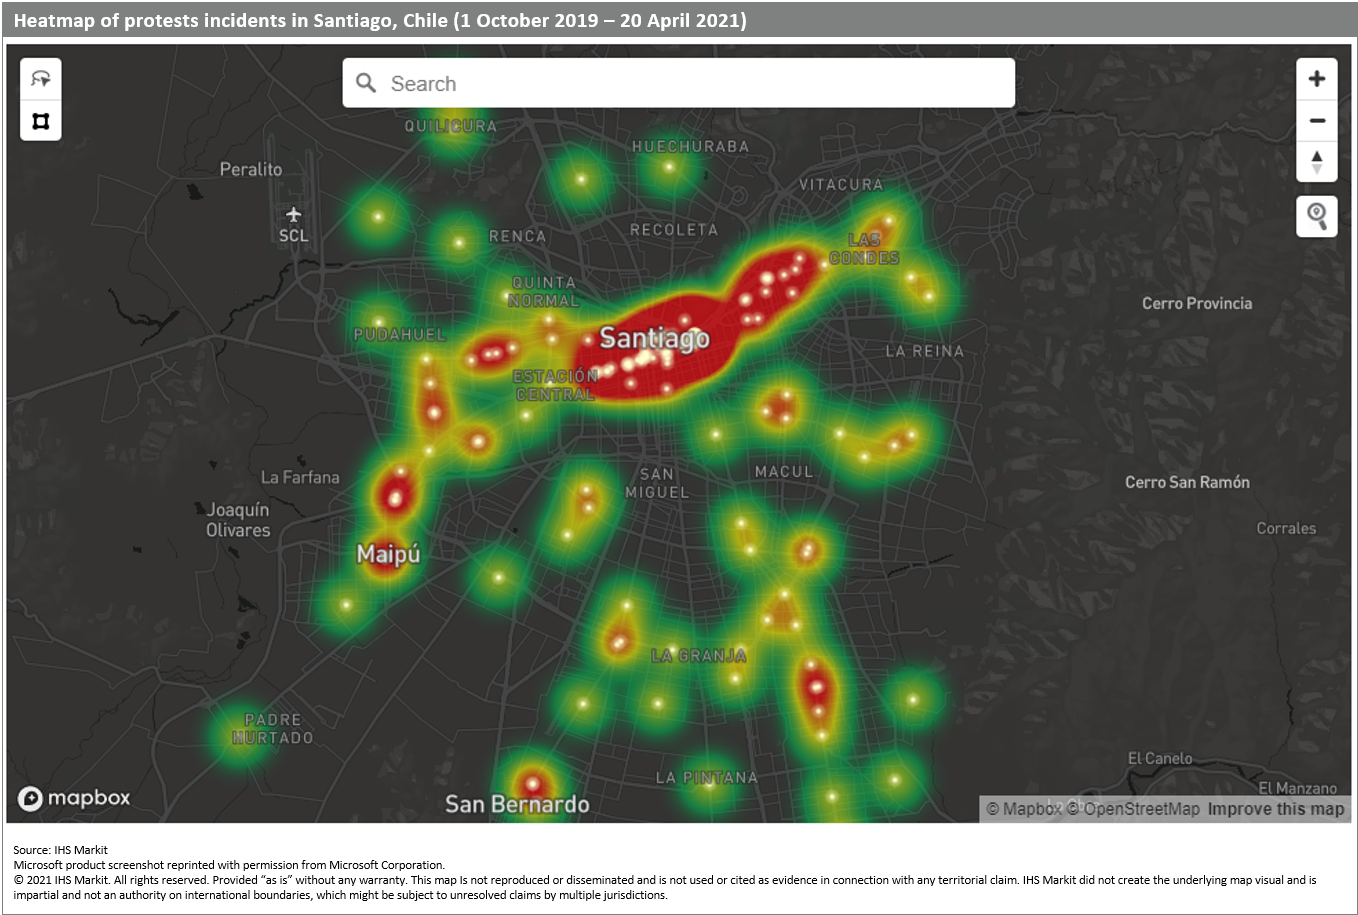Image resolution: width=1358 pixels, height=915 pixels.
Task: Select the San Bernardo map label
Action: pyautogui.click(x=517, y=804)
